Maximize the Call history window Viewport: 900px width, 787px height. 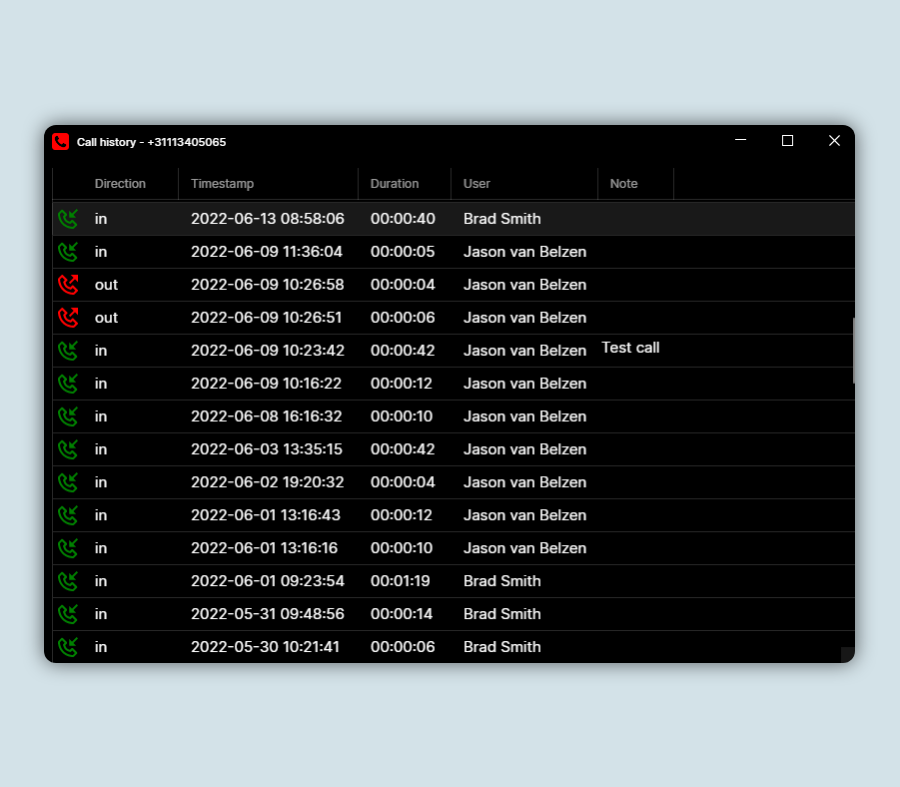pos(787,141)
